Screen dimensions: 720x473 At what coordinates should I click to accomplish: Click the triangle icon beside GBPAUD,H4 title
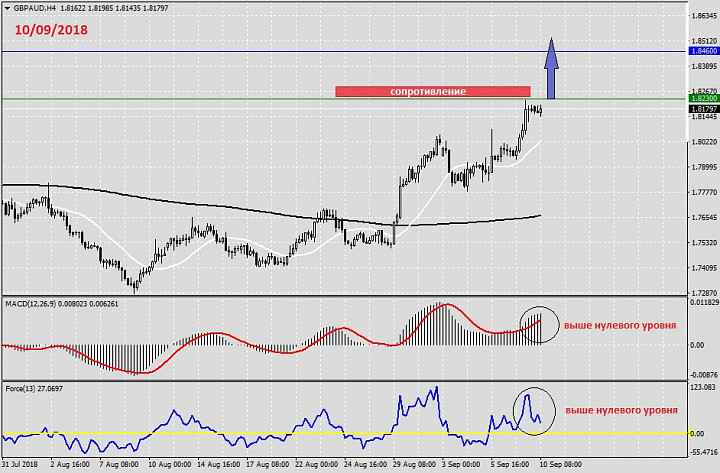pyautogui.click(x=6, y=6)
